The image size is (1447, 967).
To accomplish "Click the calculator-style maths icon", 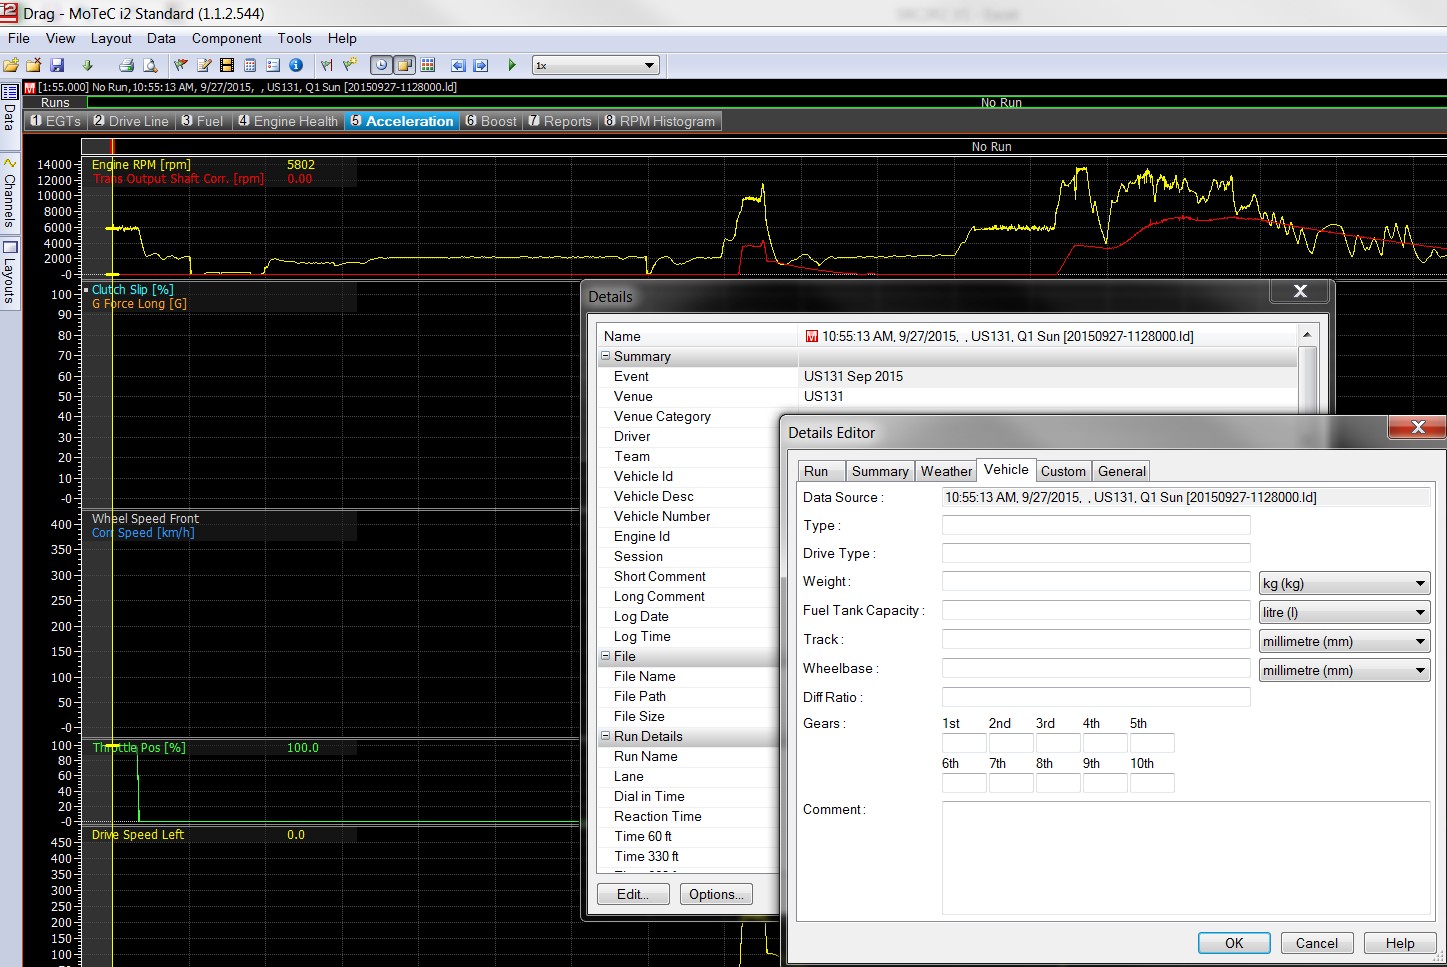I will pos(250,65).
